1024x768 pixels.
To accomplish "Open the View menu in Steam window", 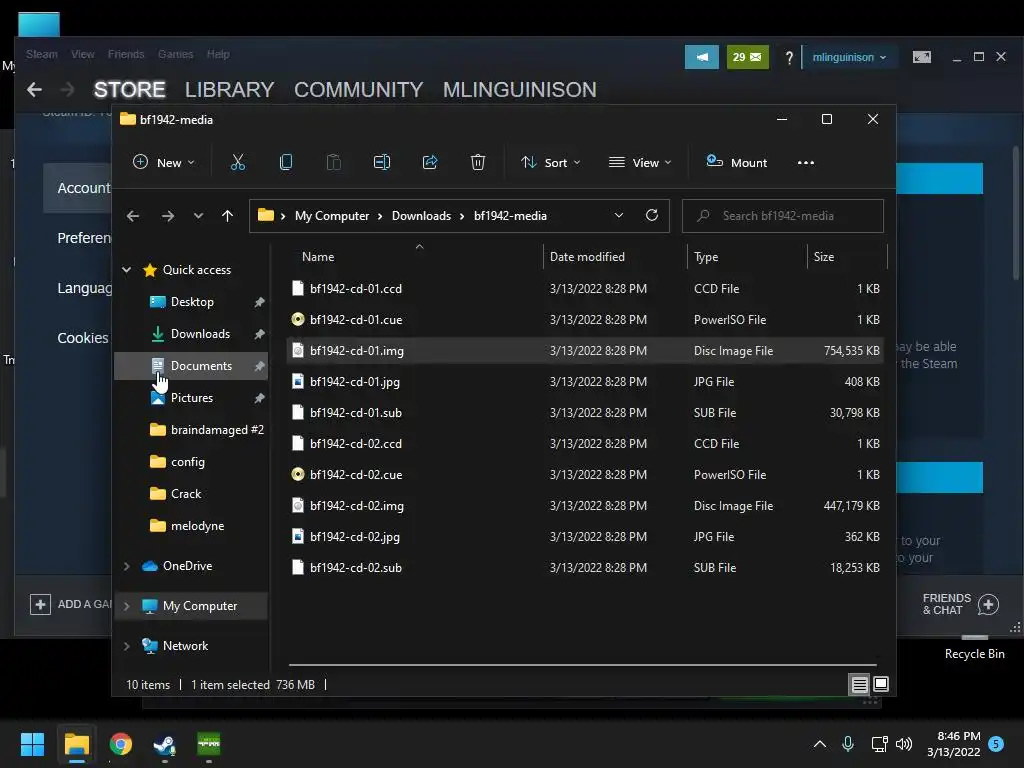I will (x=83, y=54).
